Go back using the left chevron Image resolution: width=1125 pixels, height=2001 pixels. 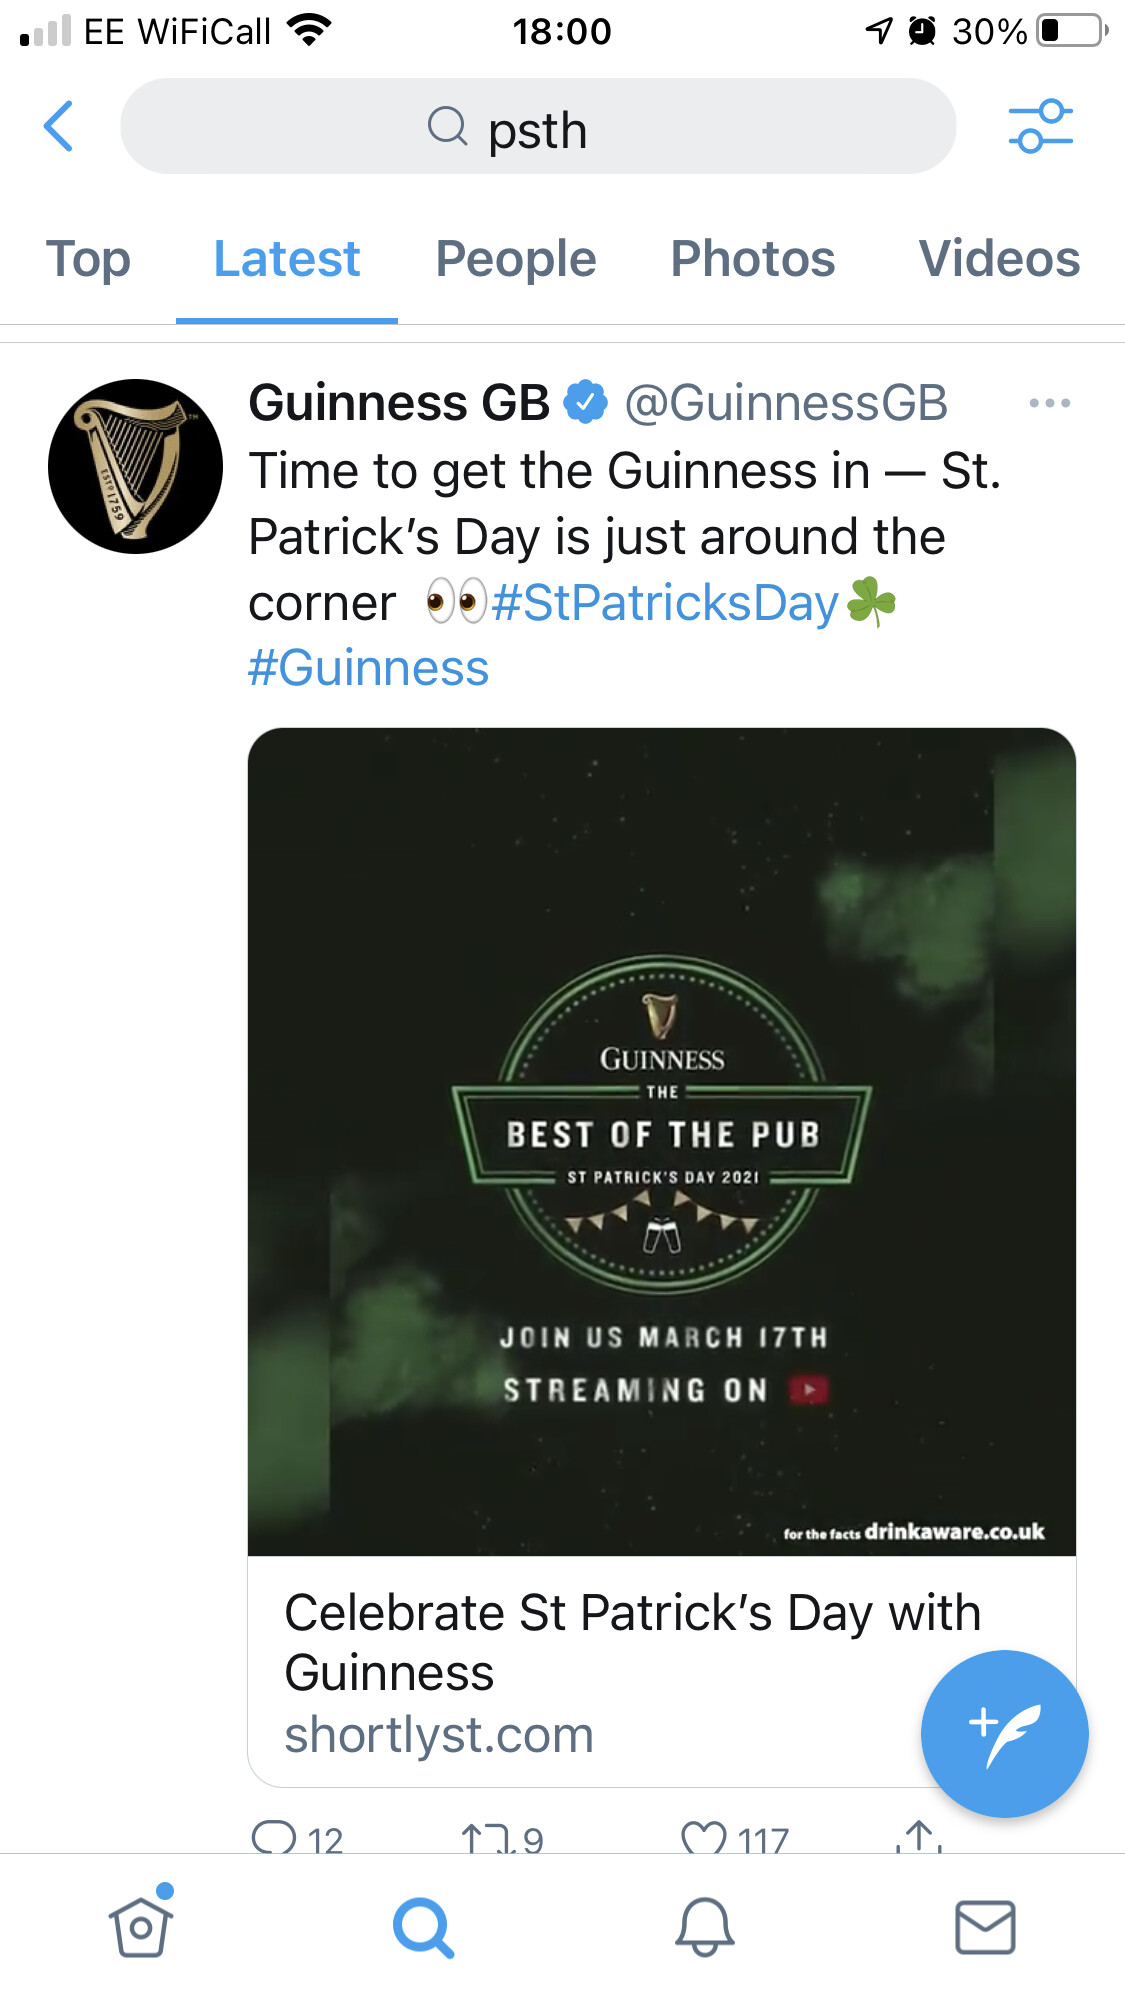click(x=59, y=126)
